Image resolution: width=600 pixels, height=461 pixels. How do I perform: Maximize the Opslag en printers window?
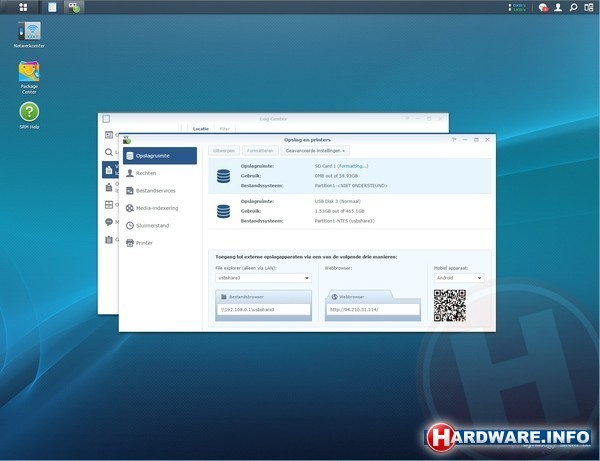[476, 140]
